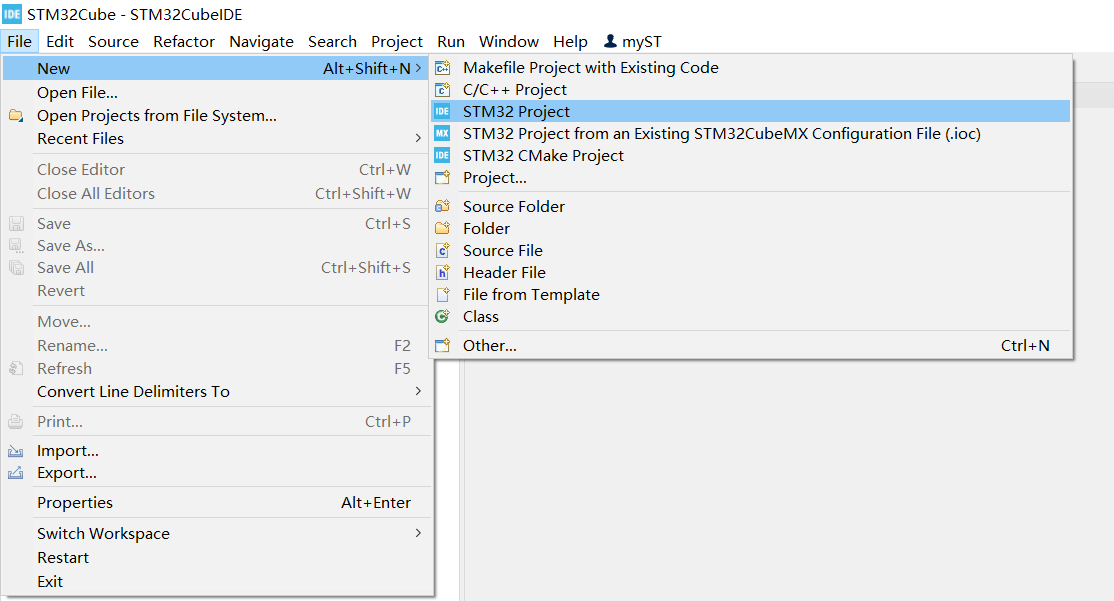Click Import... in File menu
Viewport: 1114px width, 601px height.
click(x=217, y=450)
